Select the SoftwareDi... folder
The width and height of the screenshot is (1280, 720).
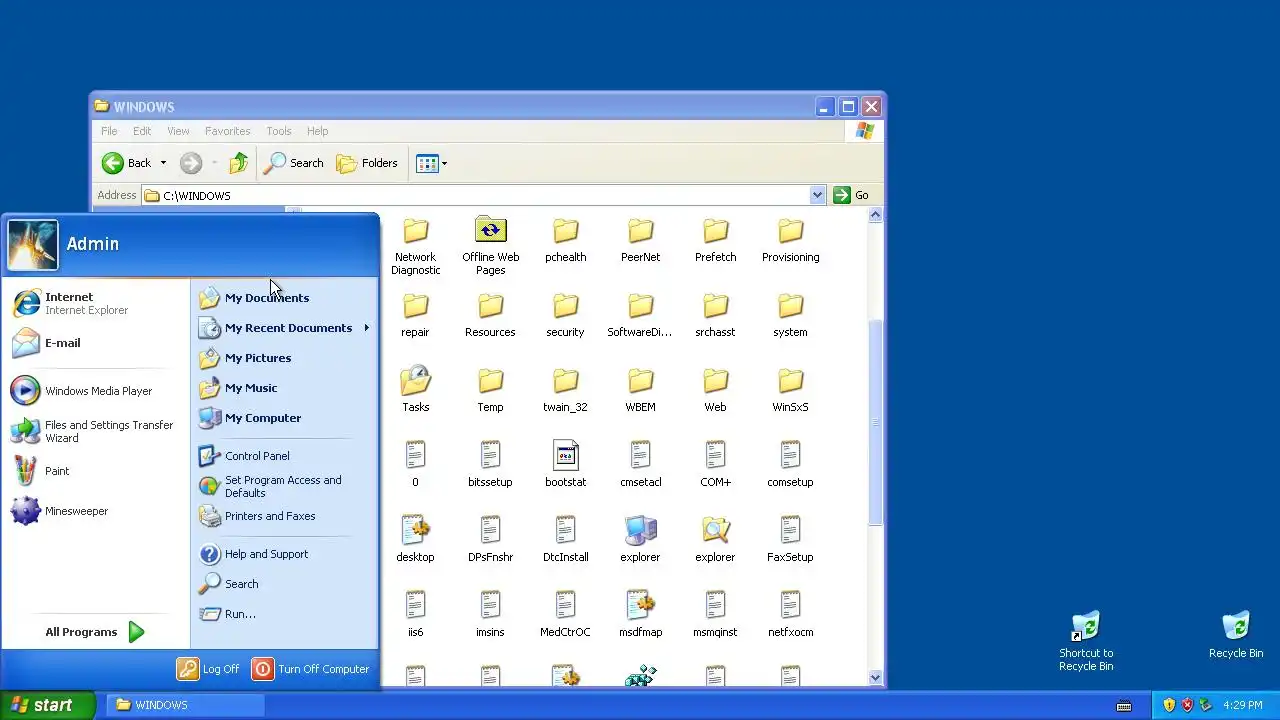click(x=640, y=315)
